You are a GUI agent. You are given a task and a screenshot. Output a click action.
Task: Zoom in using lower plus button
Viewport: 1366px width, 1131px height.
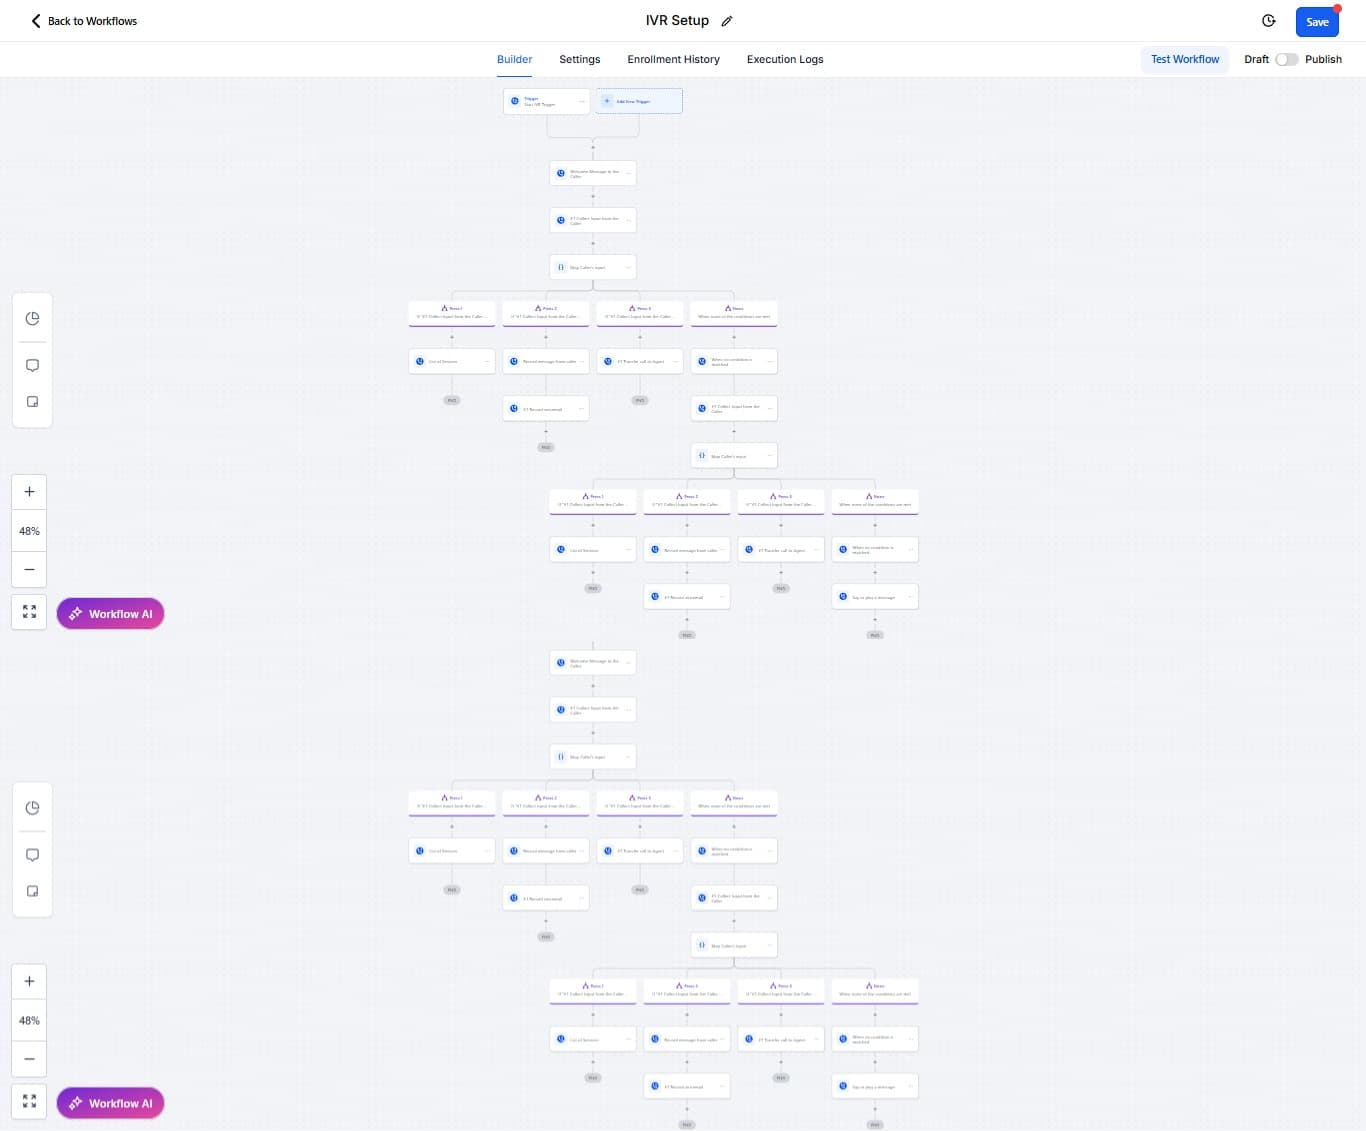click(29, 981)
